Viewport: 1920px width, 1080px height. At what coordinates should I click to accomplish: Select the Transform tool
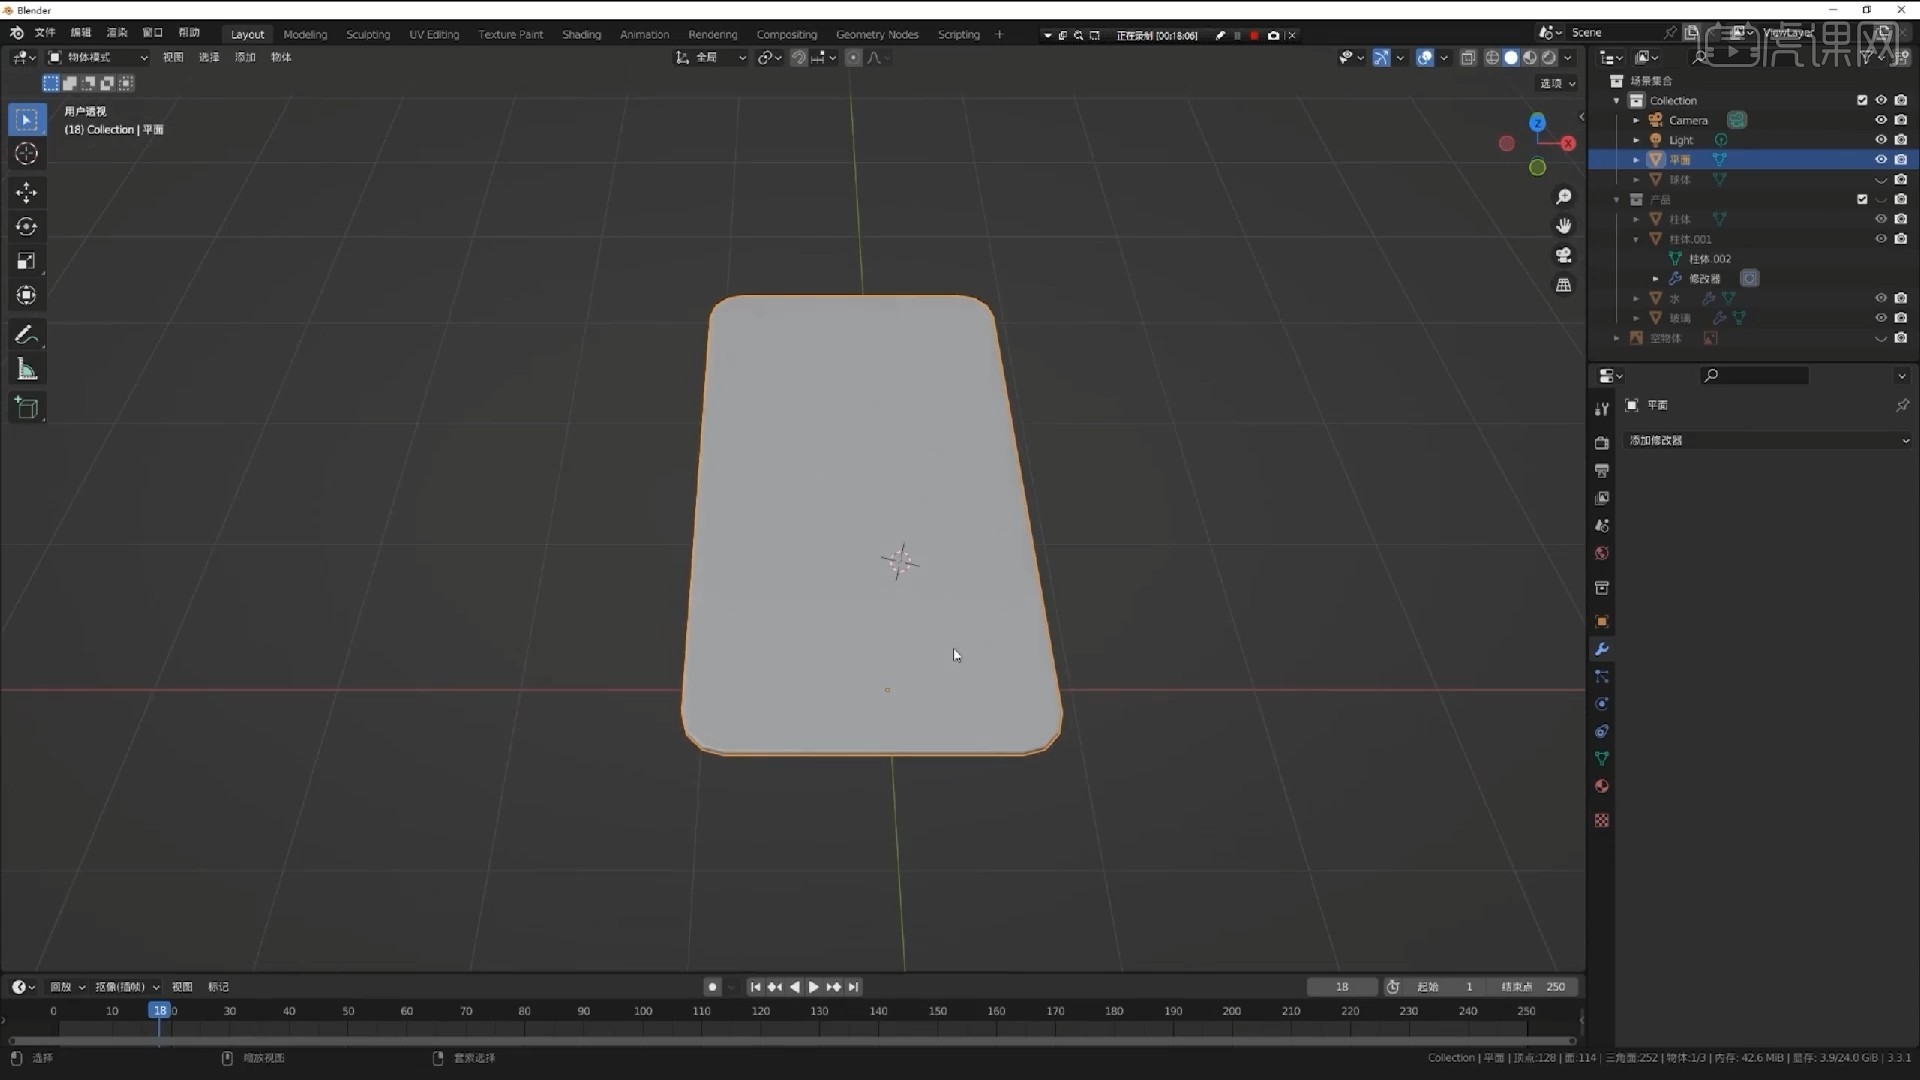[27, 295]
